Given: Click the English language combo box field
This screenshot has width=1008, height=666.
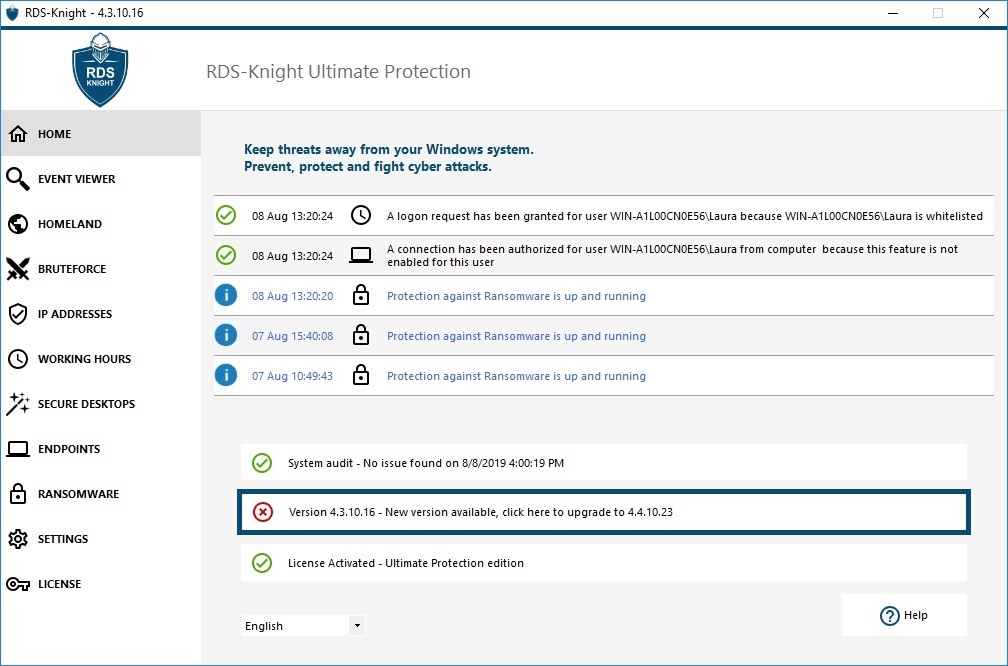Looking at the screenshot, I should pyautogui.click(x=303, y=626).
